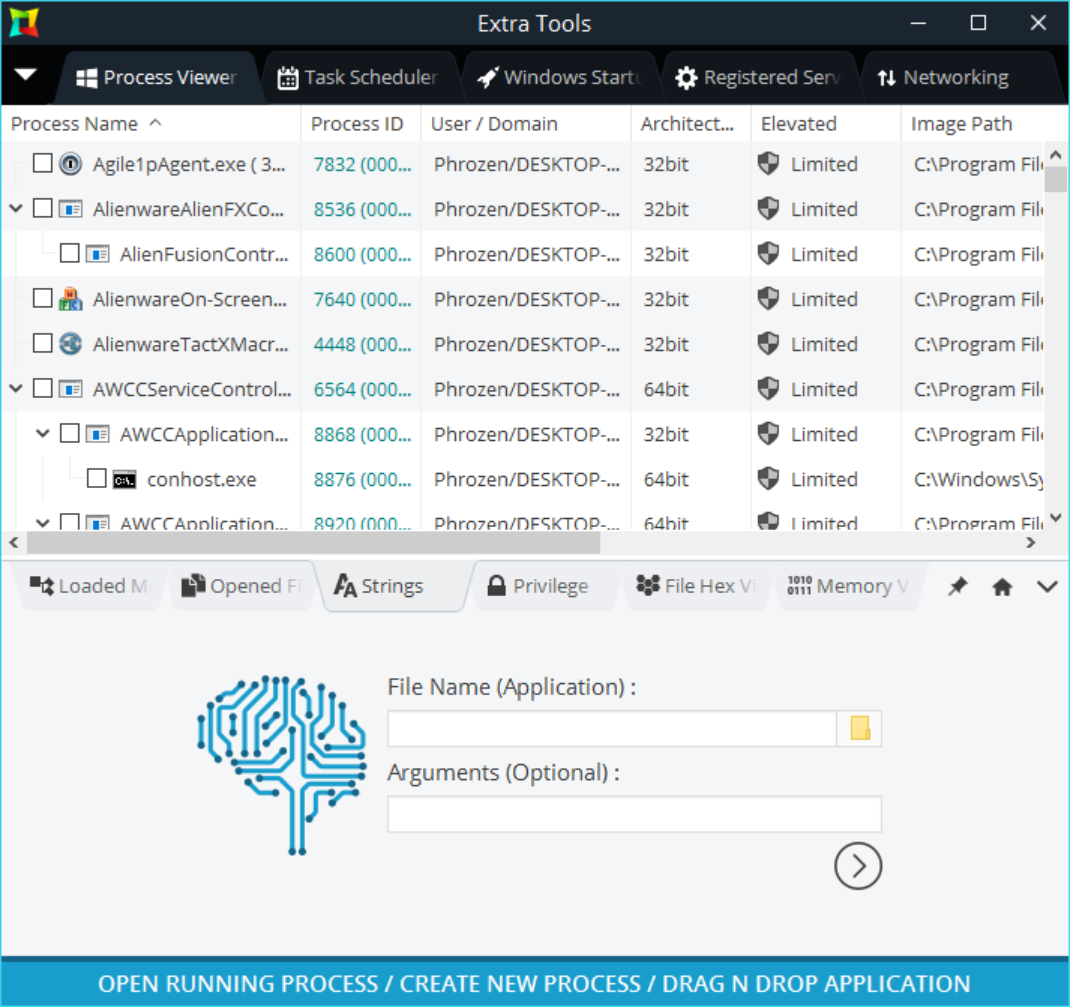The image size is (1070, 1007).
Task: Click the Agile1pAgent.exe process icon
Action: pos(70,164)
